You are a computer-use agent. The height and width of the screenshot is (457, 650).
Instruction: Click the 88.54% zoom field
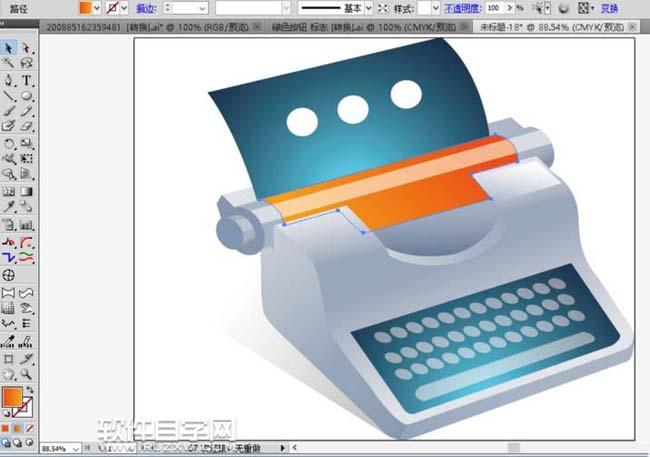(56, 449)
